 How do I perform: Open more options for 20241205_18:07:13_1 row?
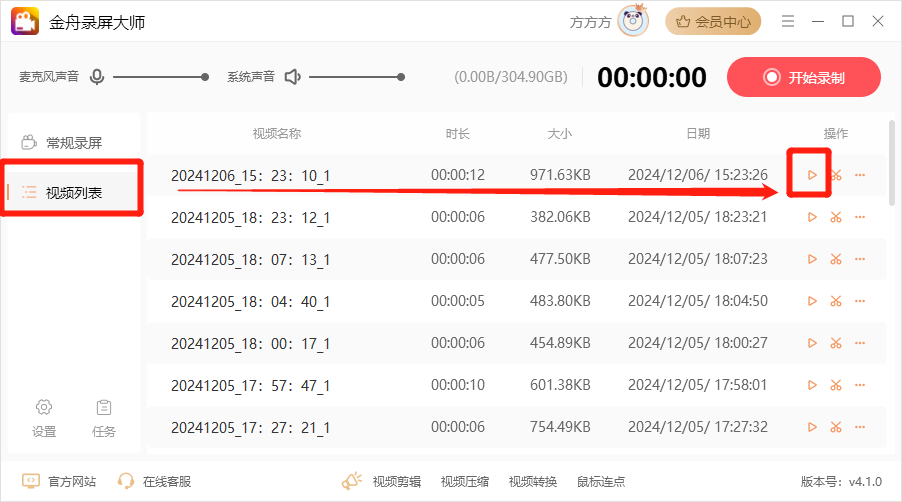(860, 259)
